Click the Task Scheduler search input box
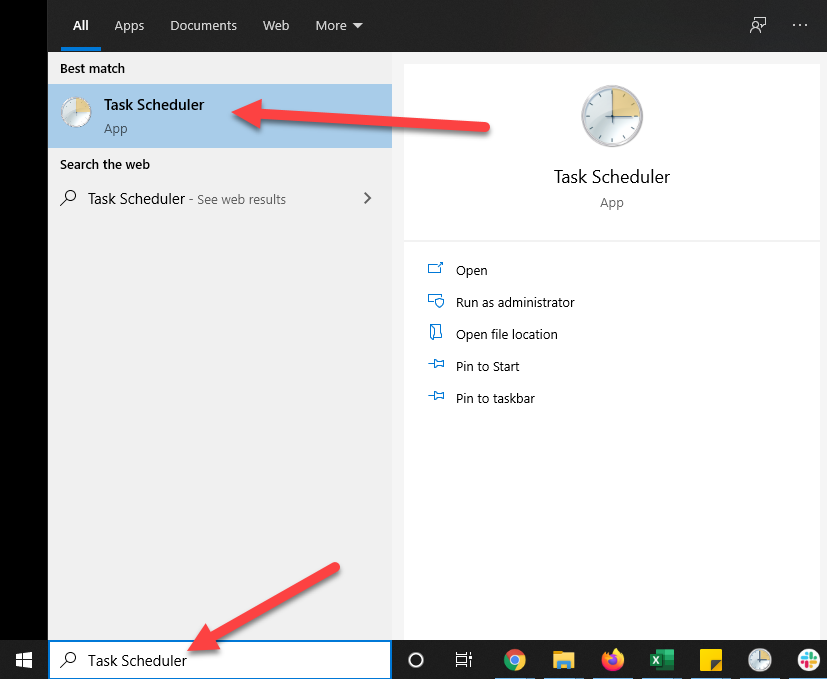 (x=220, y=659)
